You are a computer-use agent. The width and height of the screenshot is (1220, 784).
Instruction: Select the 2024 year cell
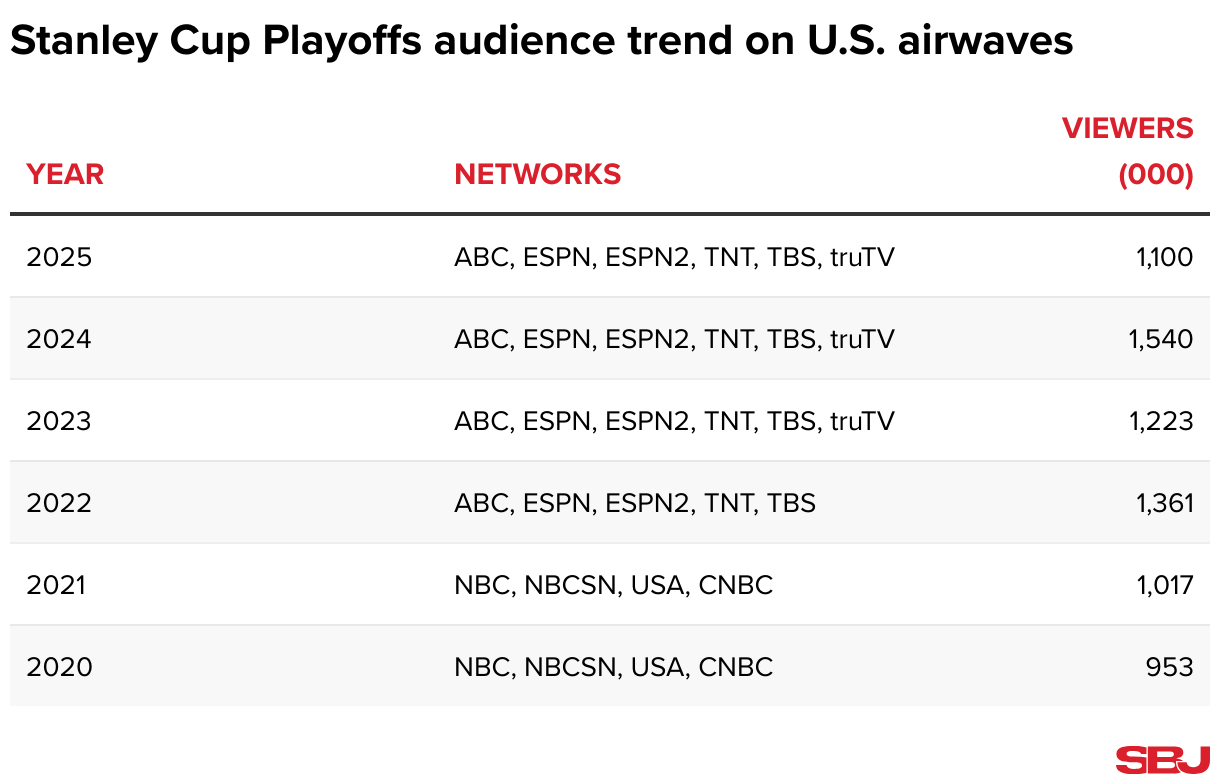(59, 339)
